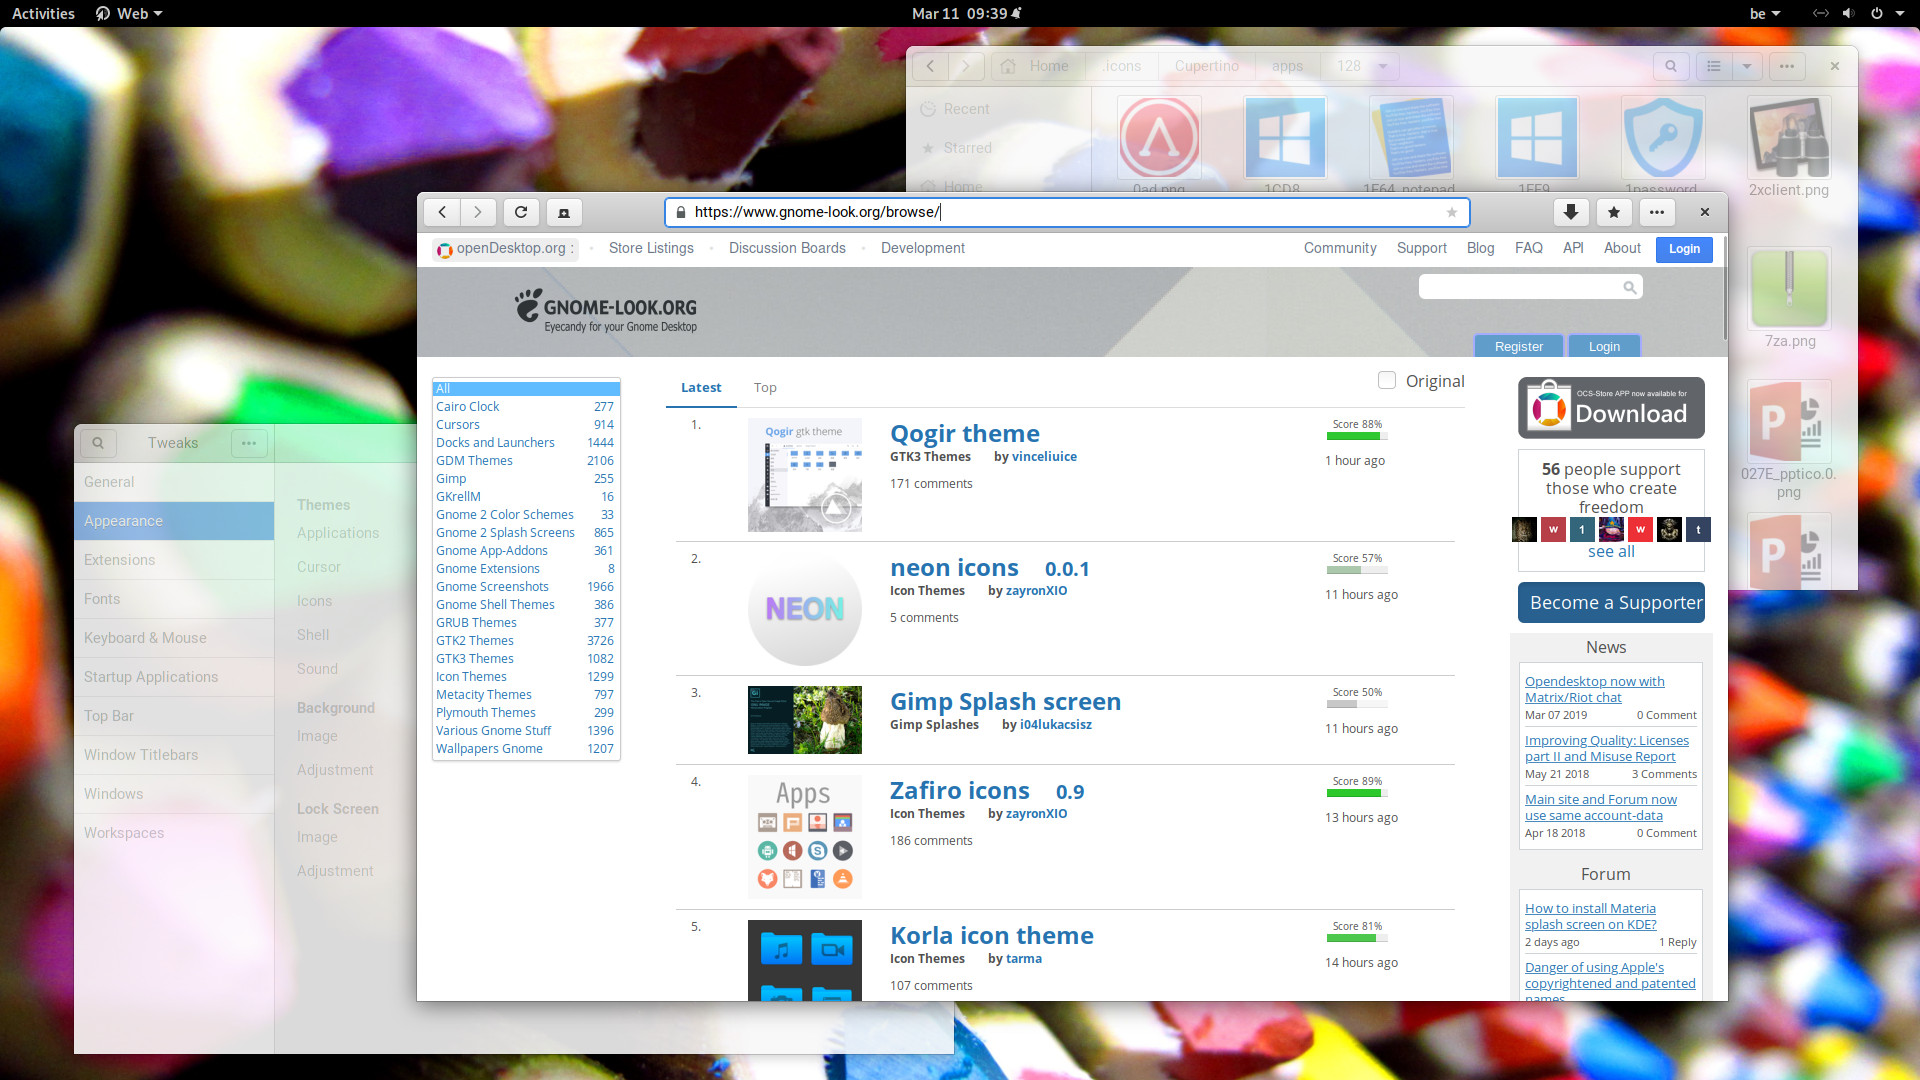The image size is (1920, 1080).
Task: Select Extensions in Tweaks sidebar
Action: (174, 560)
